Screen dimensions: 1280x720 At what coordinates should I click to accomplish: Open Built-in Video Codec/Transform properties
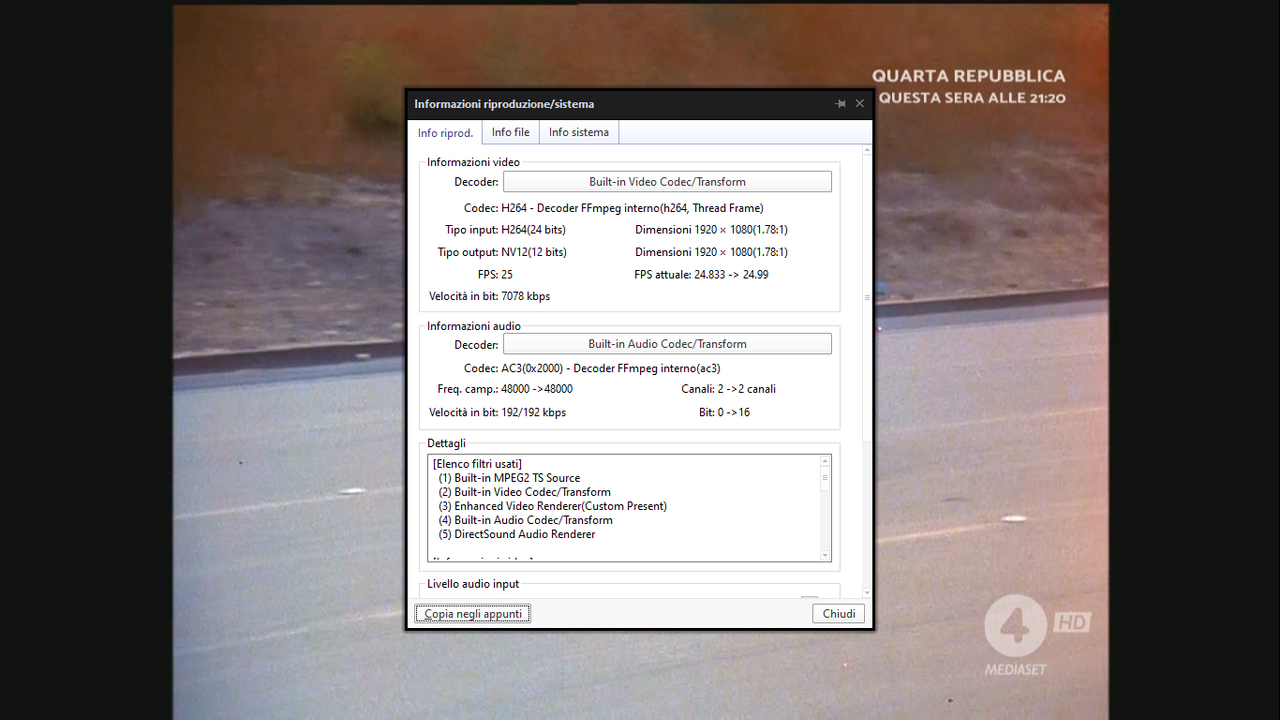pyautogui.click(x=667, y=181)
